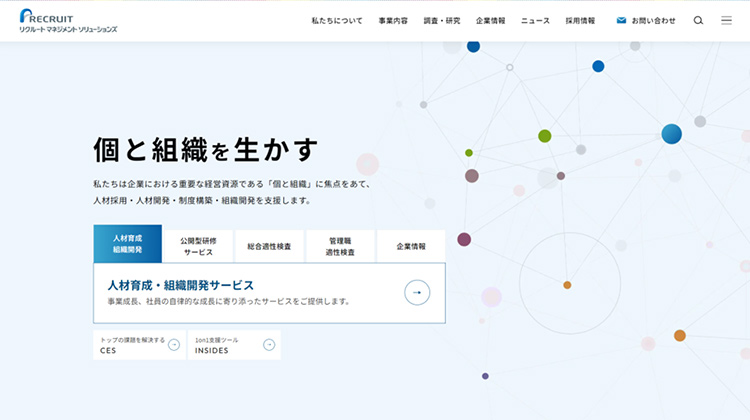750x420 pixels.
Task: Go to ニュース in the header
Action: pyautogui.click(x=535, y=20)
